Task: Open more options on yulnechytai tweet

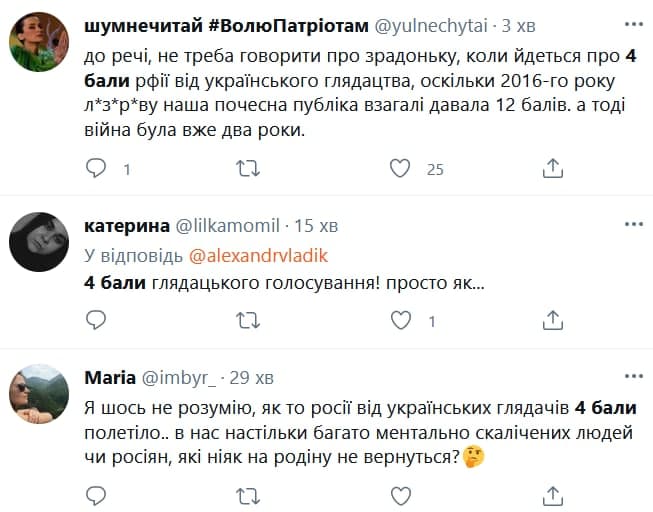Action: (x=633, y=24)
